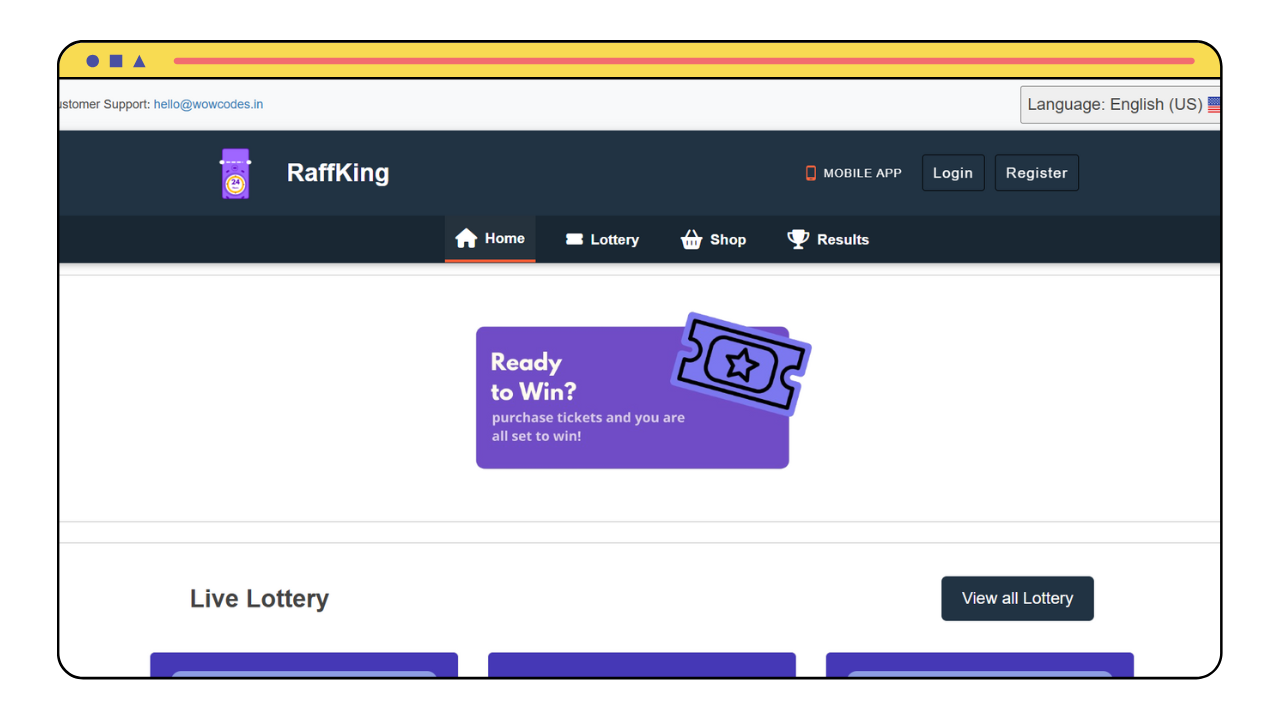Viewport: 1280px width, 720px height.
Task: Switch to the Lottery tab
Action: pos(602,239)
